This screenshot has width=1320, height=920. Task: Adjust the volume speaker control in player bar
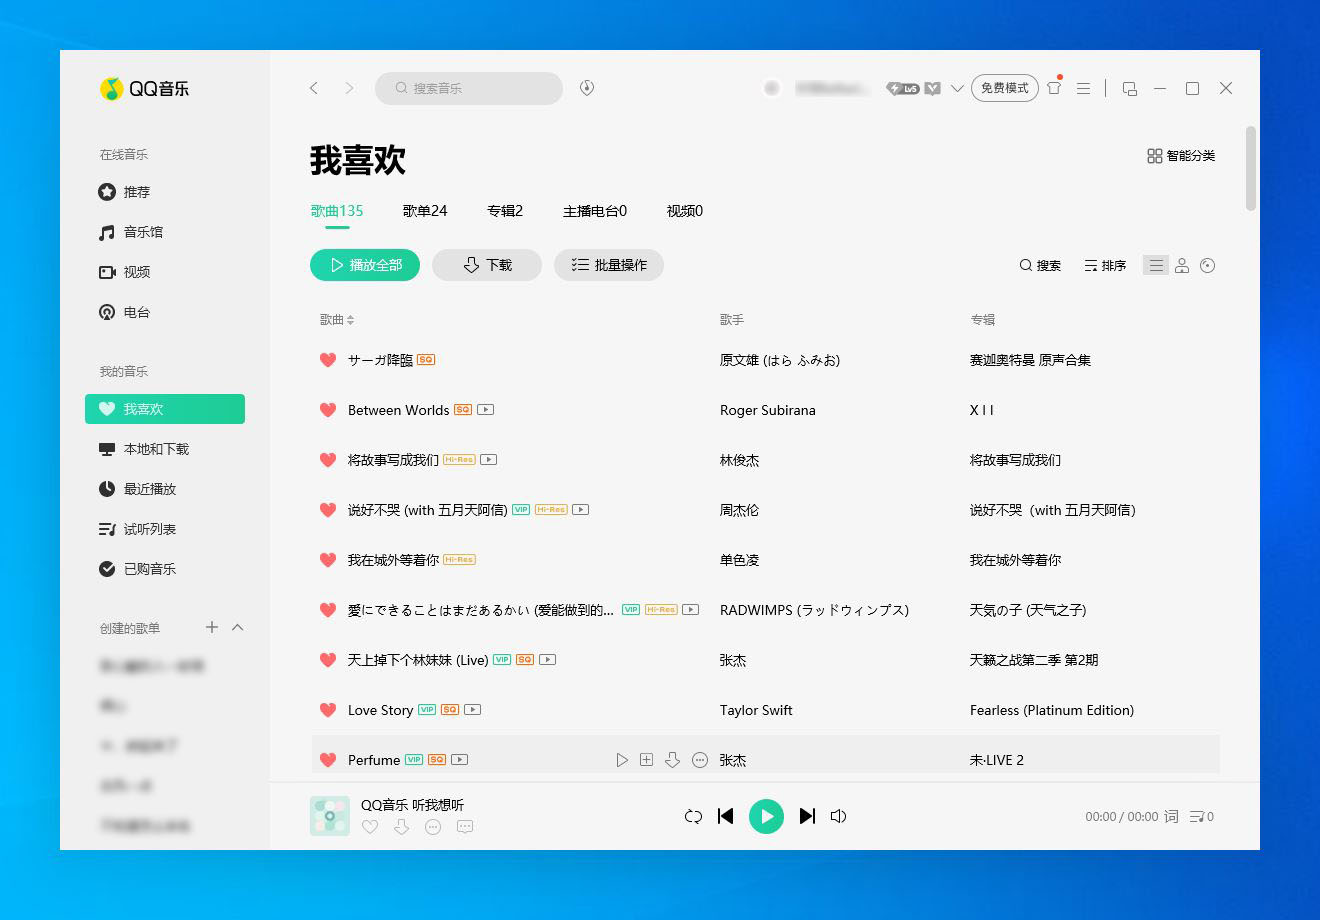click(837, 816)
